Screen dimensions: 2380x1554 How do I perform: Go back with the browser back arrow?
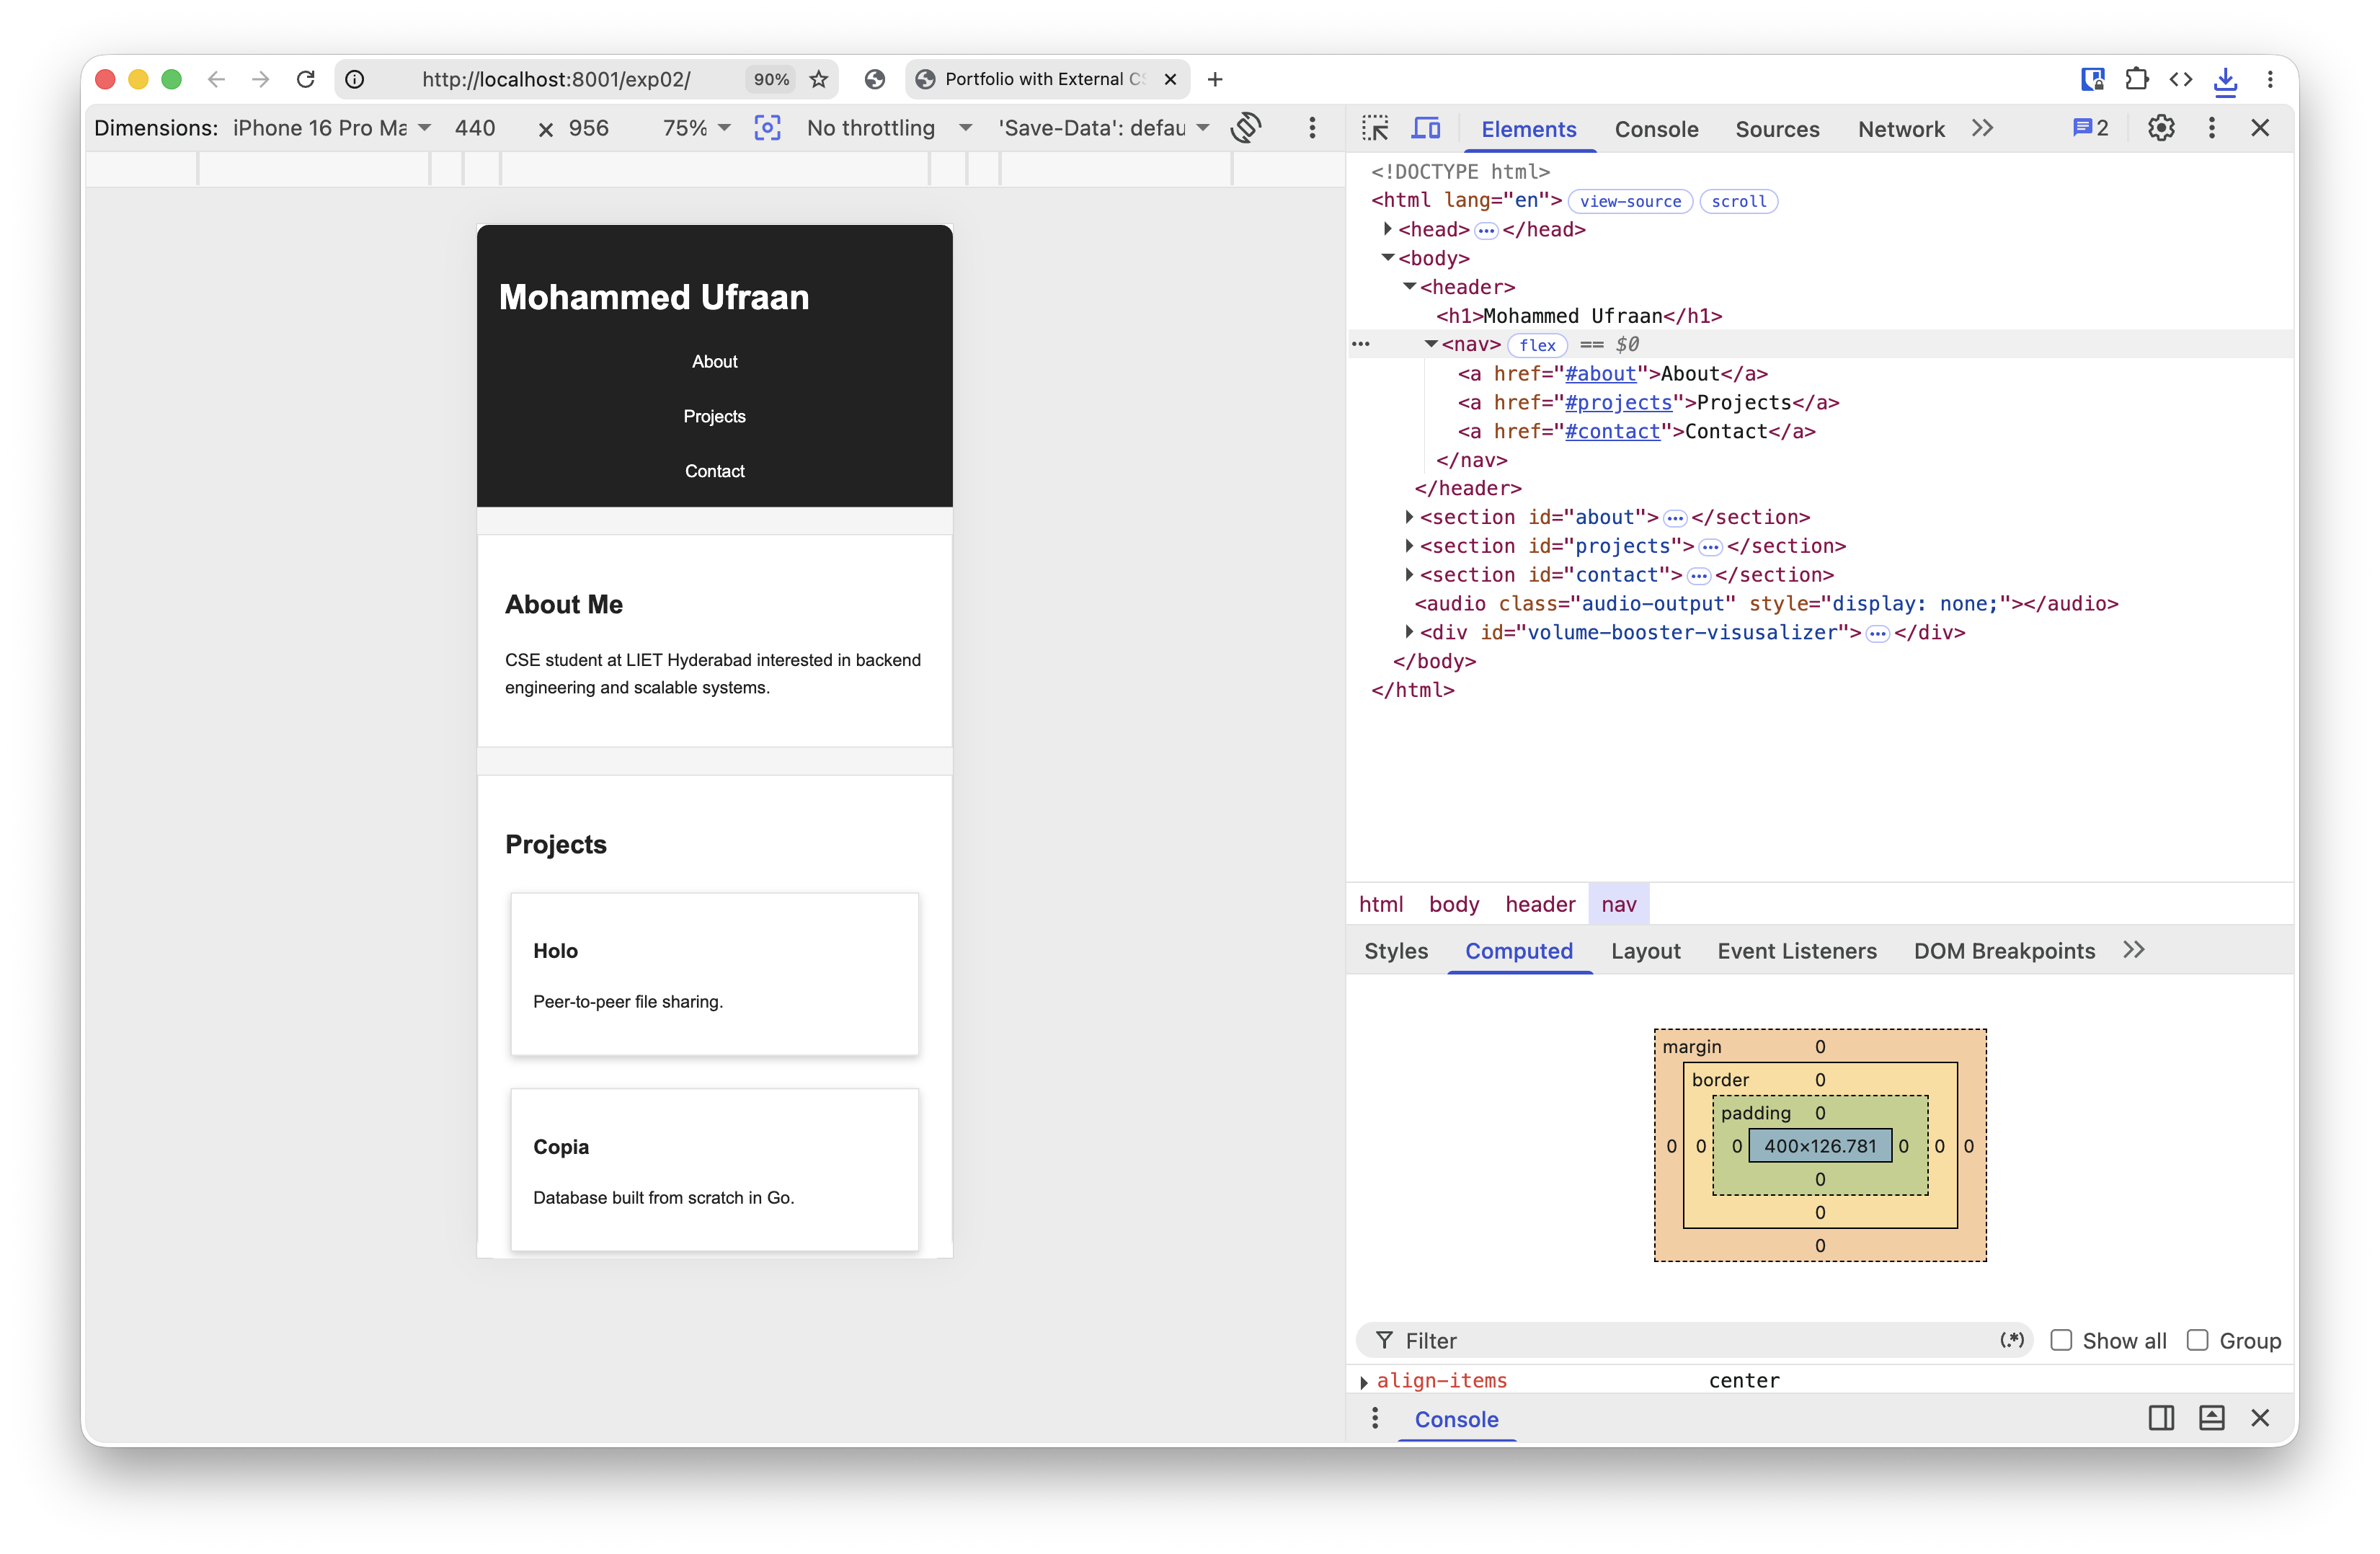(x=216, y=79)
